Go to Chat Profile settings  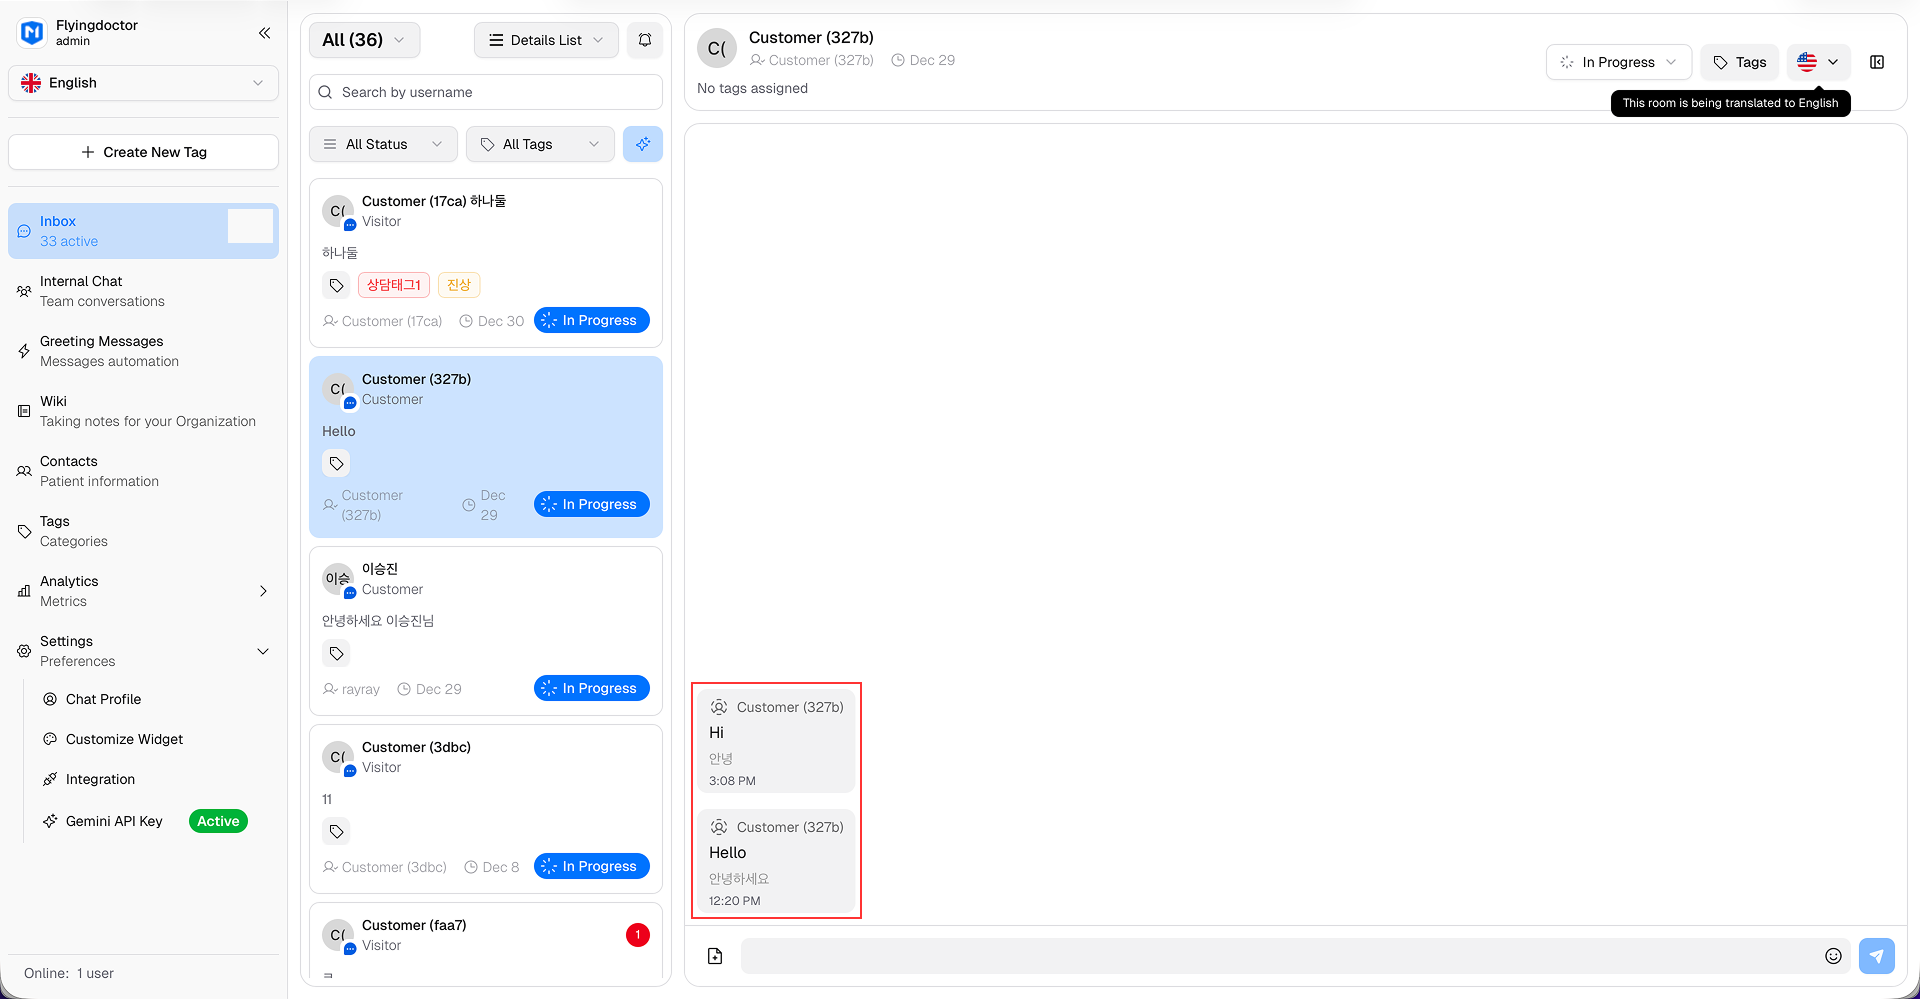103,699
